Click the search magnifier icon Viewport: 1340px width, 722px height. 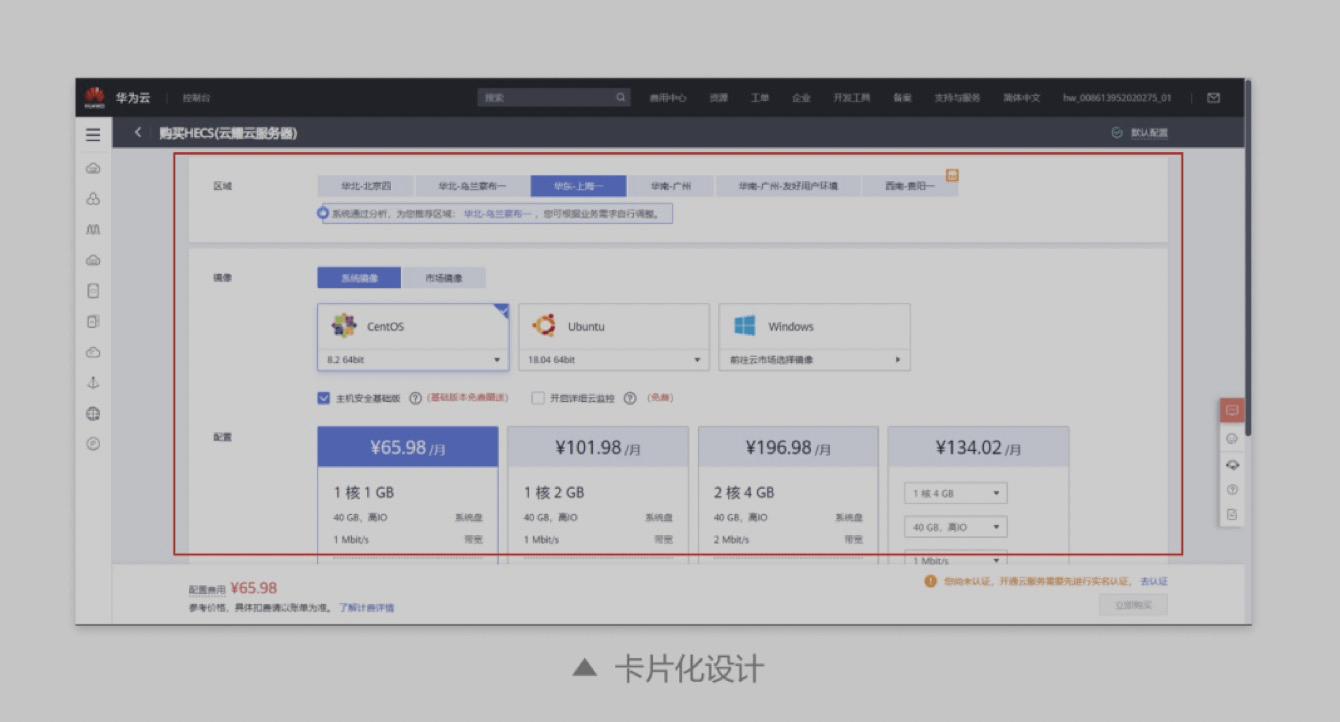tap(621, 97)
